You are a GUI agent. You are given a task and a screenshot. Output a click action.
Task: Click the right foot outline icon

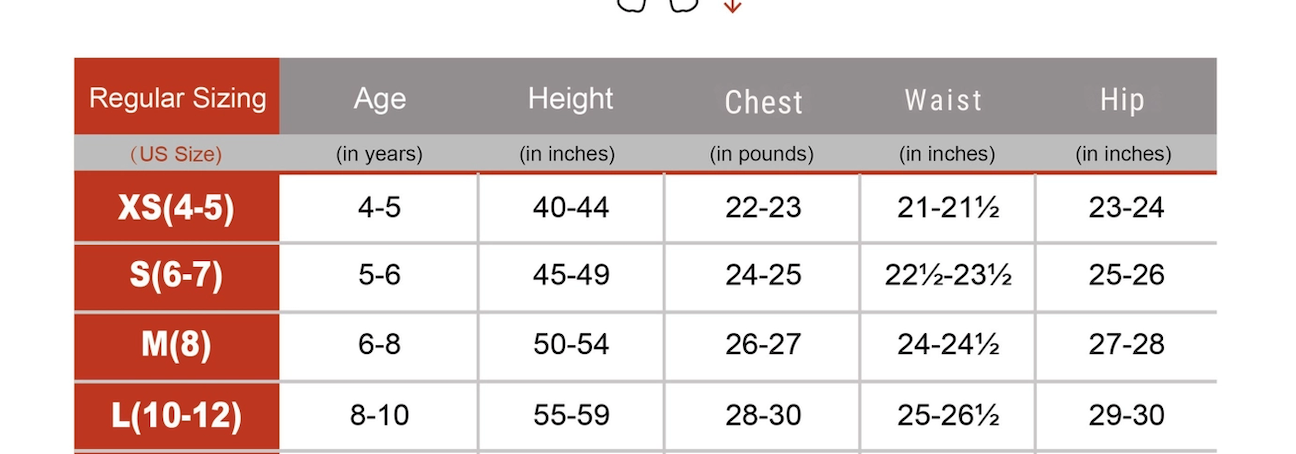tap(683, 5)
